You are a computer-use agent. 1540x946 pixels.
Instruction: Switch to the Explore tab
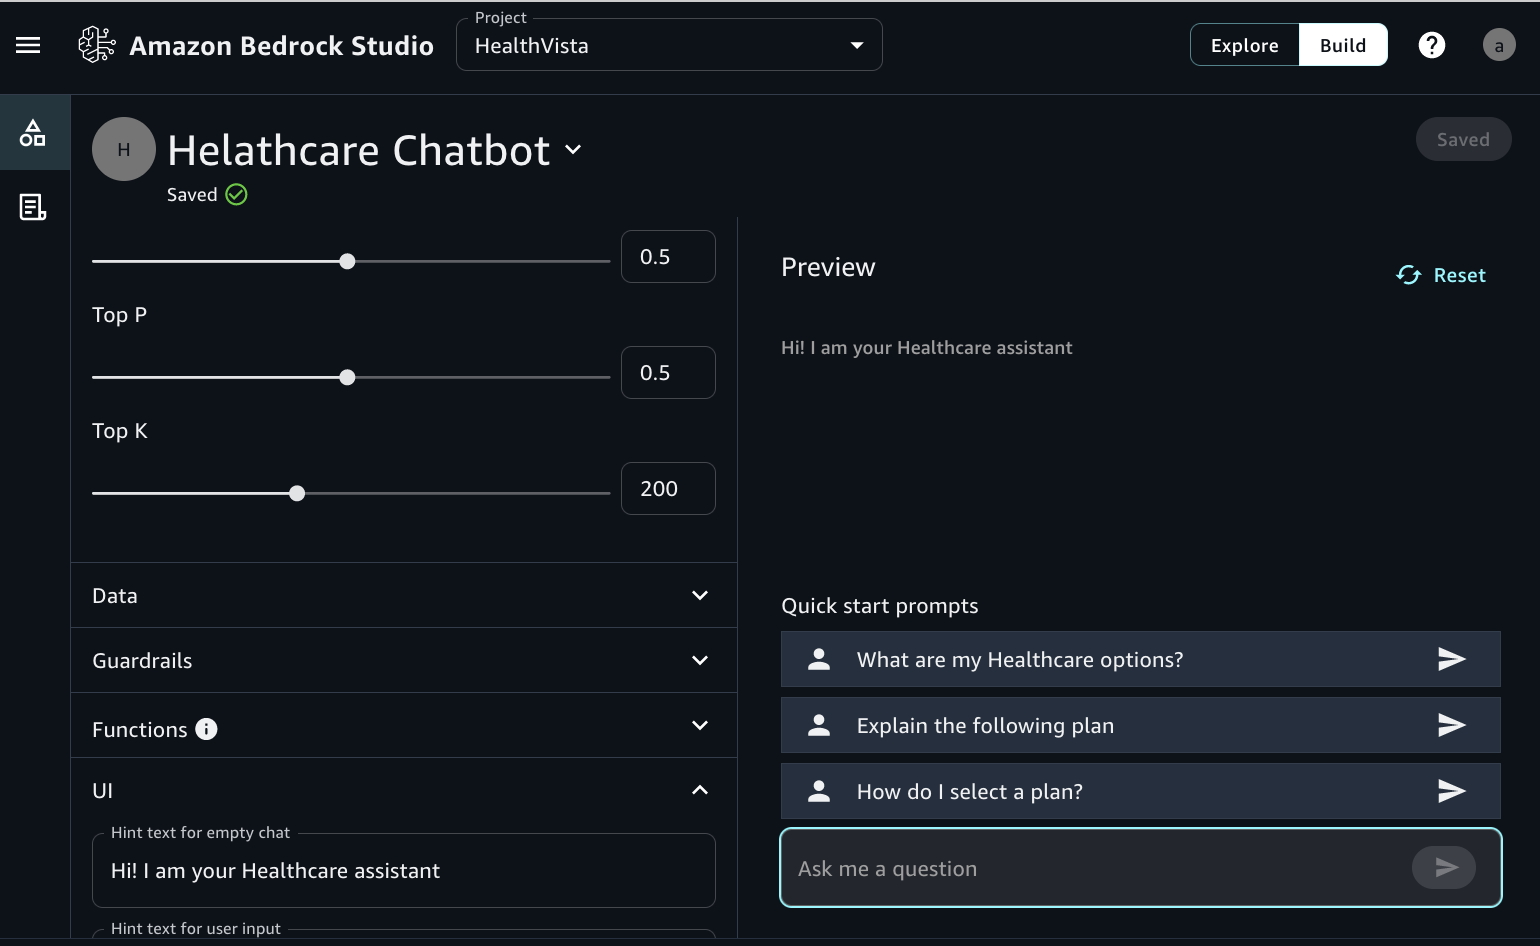(1245, 45)
